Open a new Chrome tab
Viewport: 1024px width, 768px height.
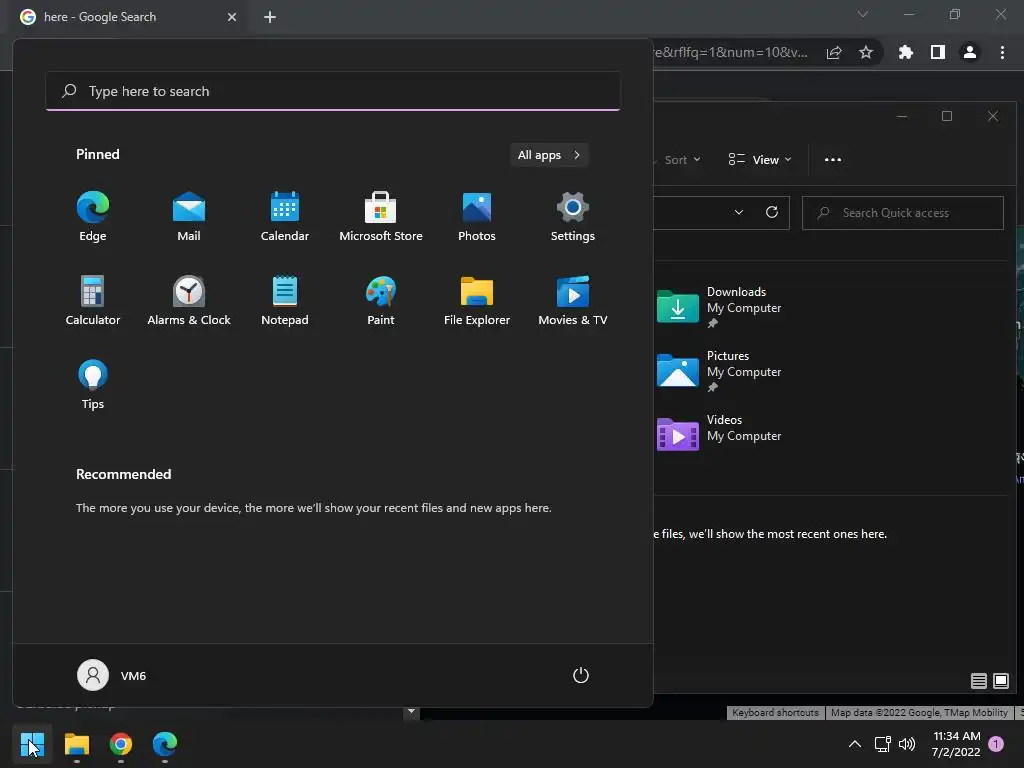click(x=270, y=17)
